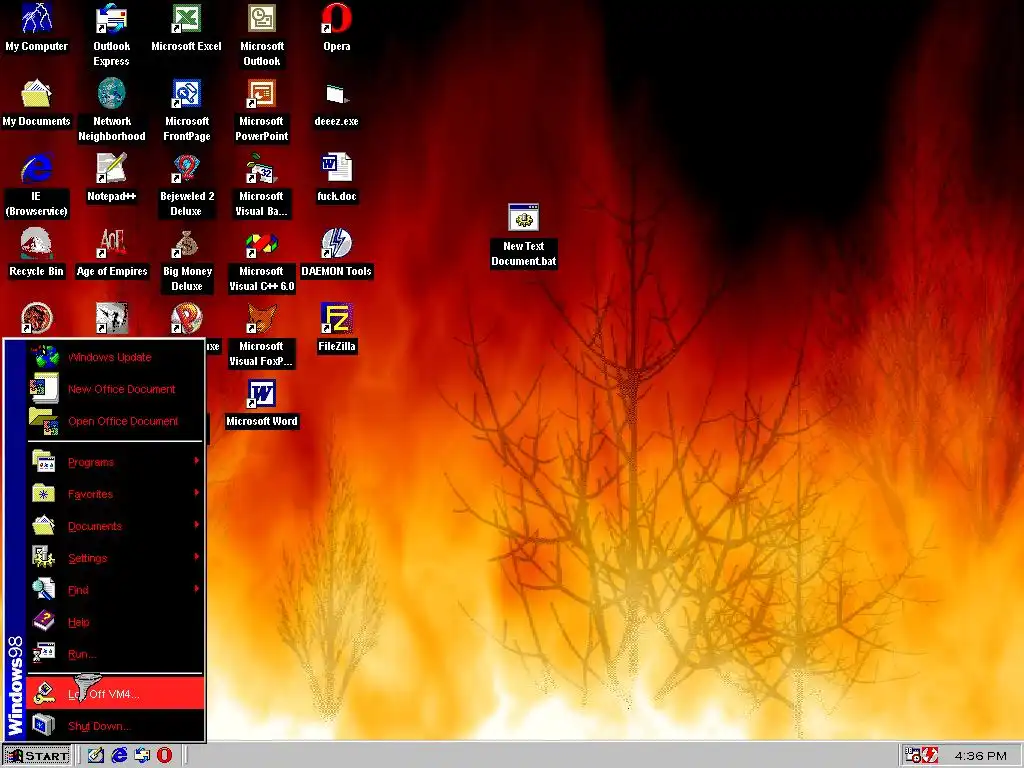Launch Internet Explorer from quick launch

pos(120,756)
